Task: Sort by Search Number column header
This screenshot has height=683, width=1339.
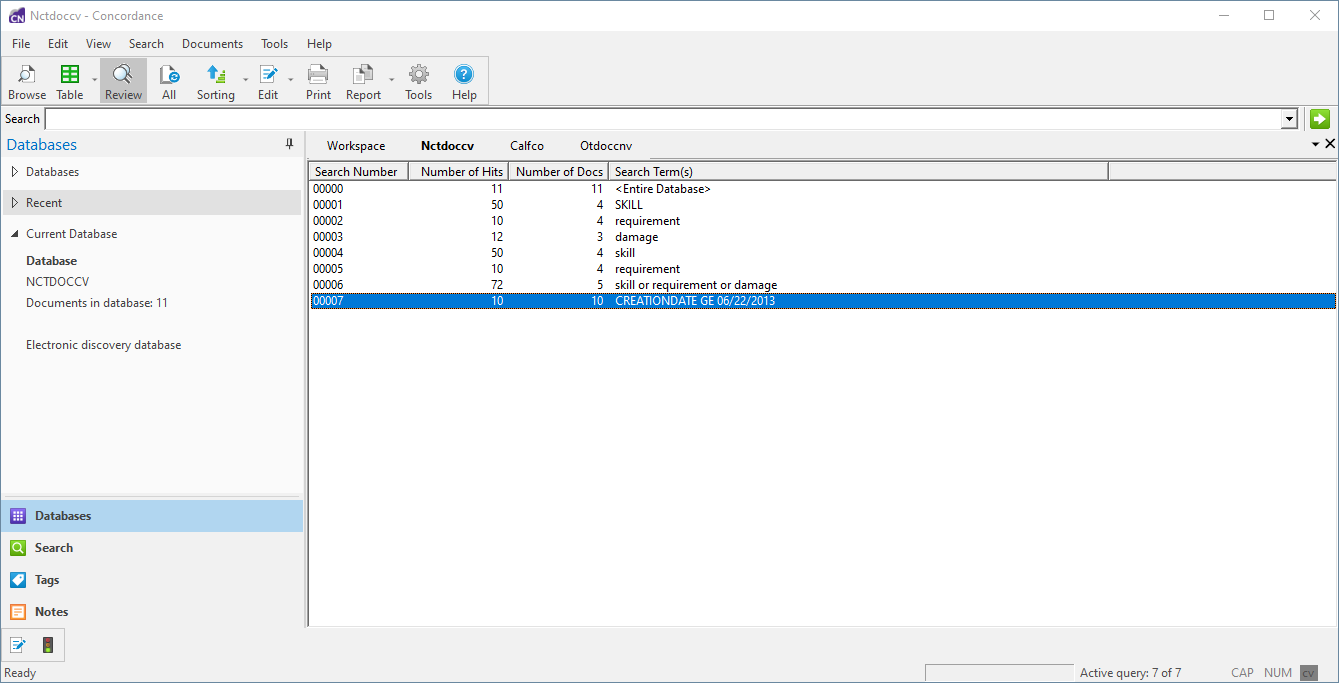Action: click(359, 171)
